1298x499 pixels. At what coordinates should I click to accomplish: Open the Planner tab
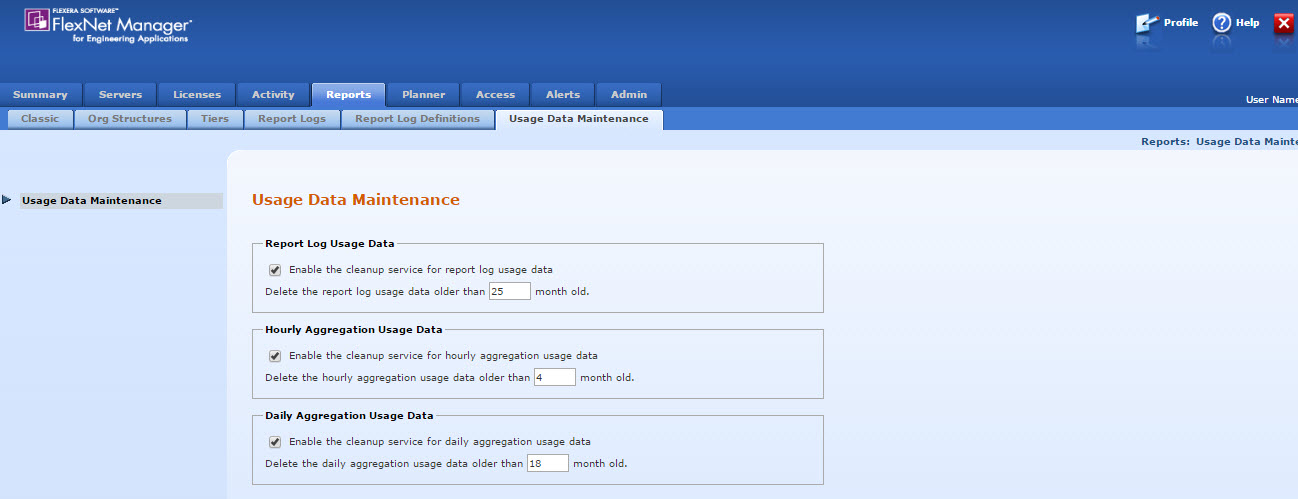423,95
